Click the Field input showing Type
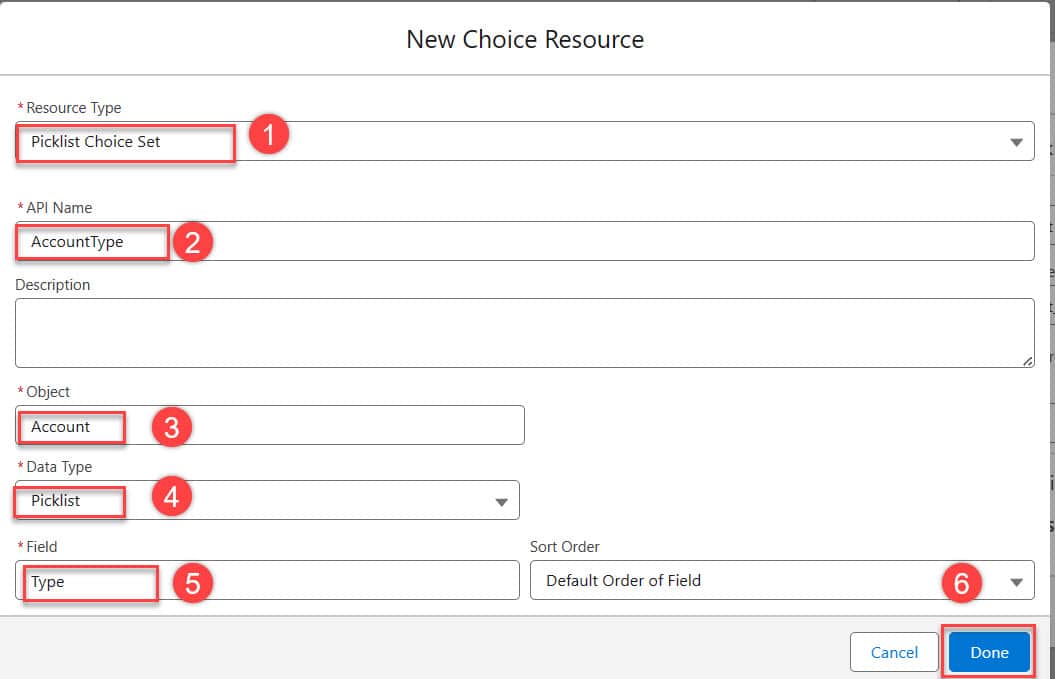Image resolution: width=1055 pixels, height=679 pixels. click(267, 580)
